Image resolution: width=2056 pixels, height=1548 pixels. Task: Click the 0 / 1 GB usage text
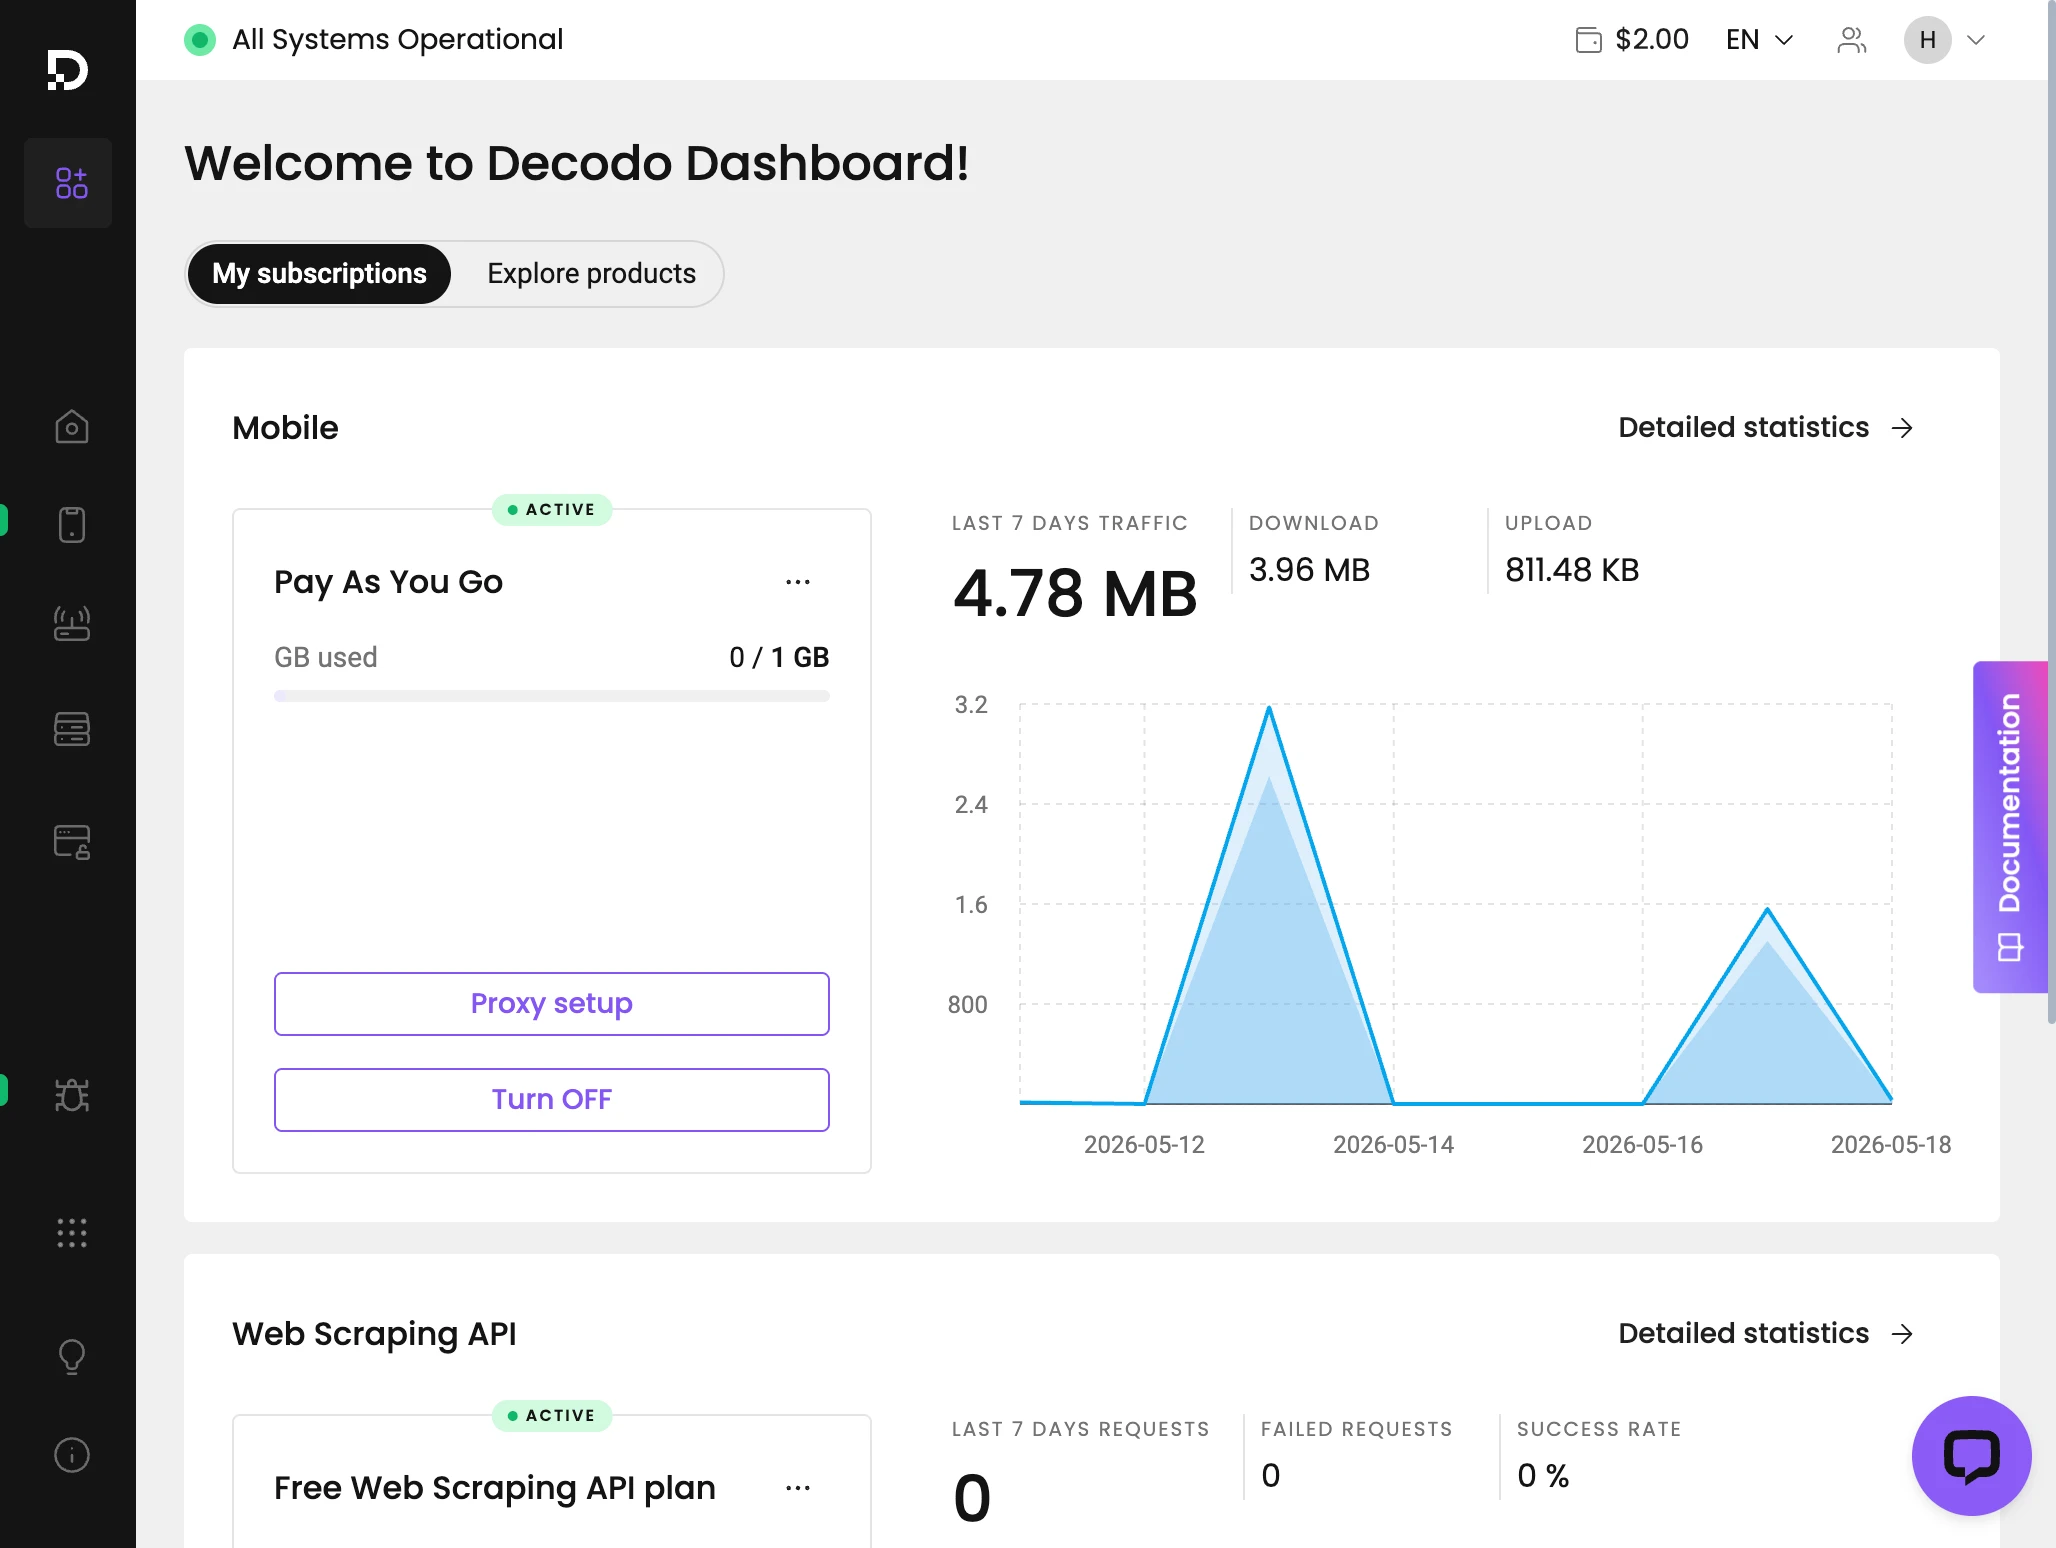tap(779, 658)
